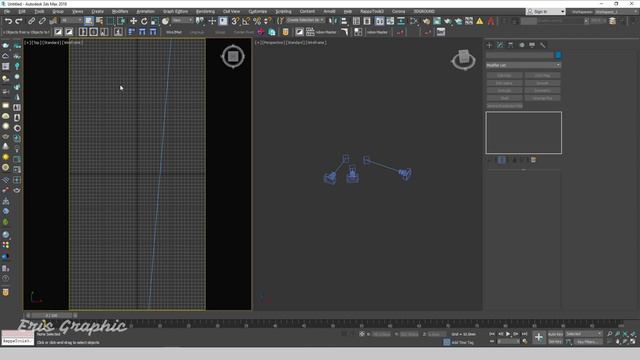
Task: Click the Perspective viewport ViewCube
Action: pos(464,60)
